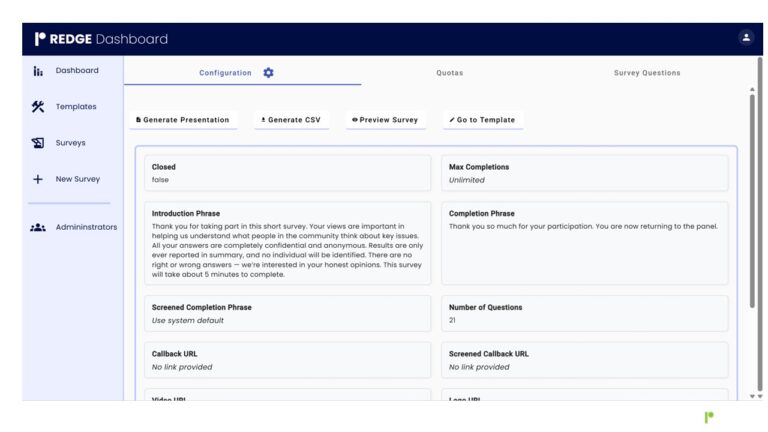Screen dimensions: 768x432
Task: Click the New Survey plus icon
Action: pos(38,180)
